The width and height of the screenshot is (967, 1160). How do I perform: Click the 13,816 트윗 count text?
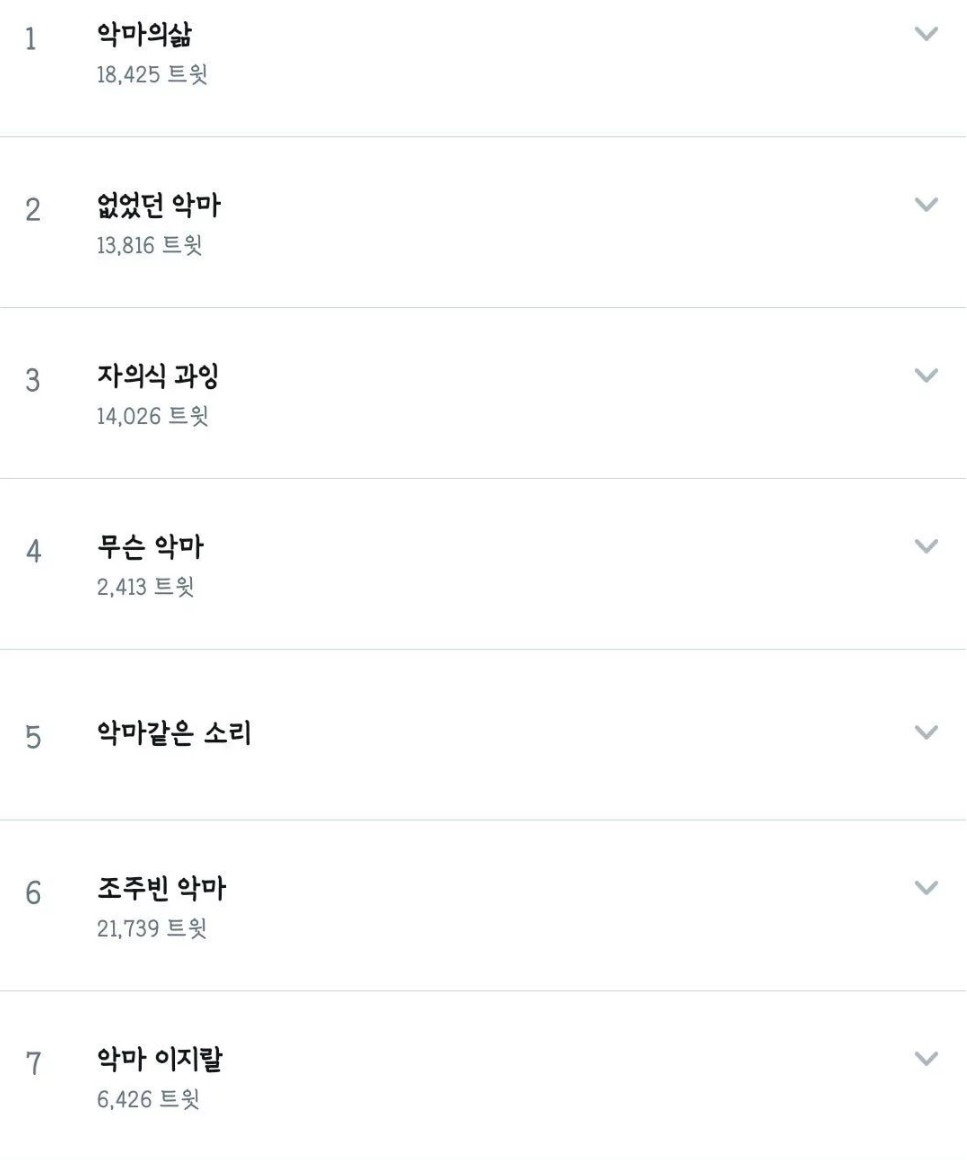point(149,246)
